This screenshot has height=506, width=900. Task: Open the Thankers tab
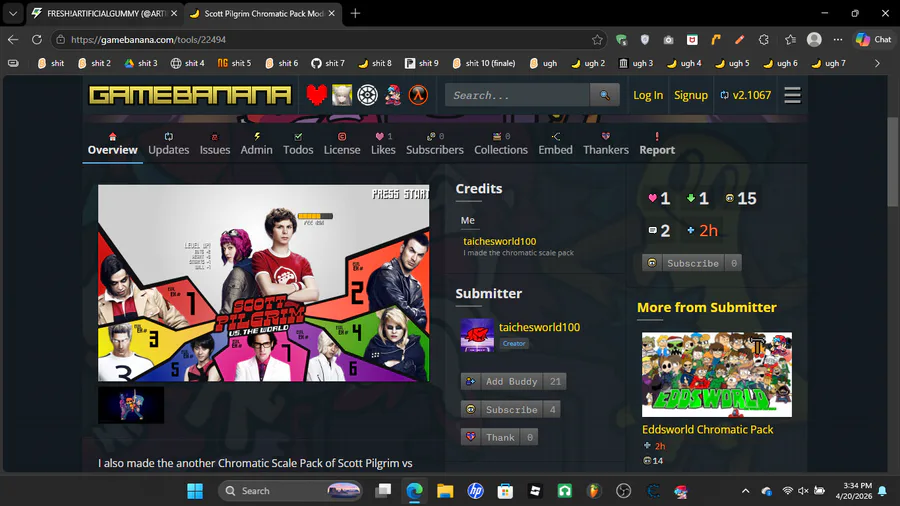(x=606, y=144)
